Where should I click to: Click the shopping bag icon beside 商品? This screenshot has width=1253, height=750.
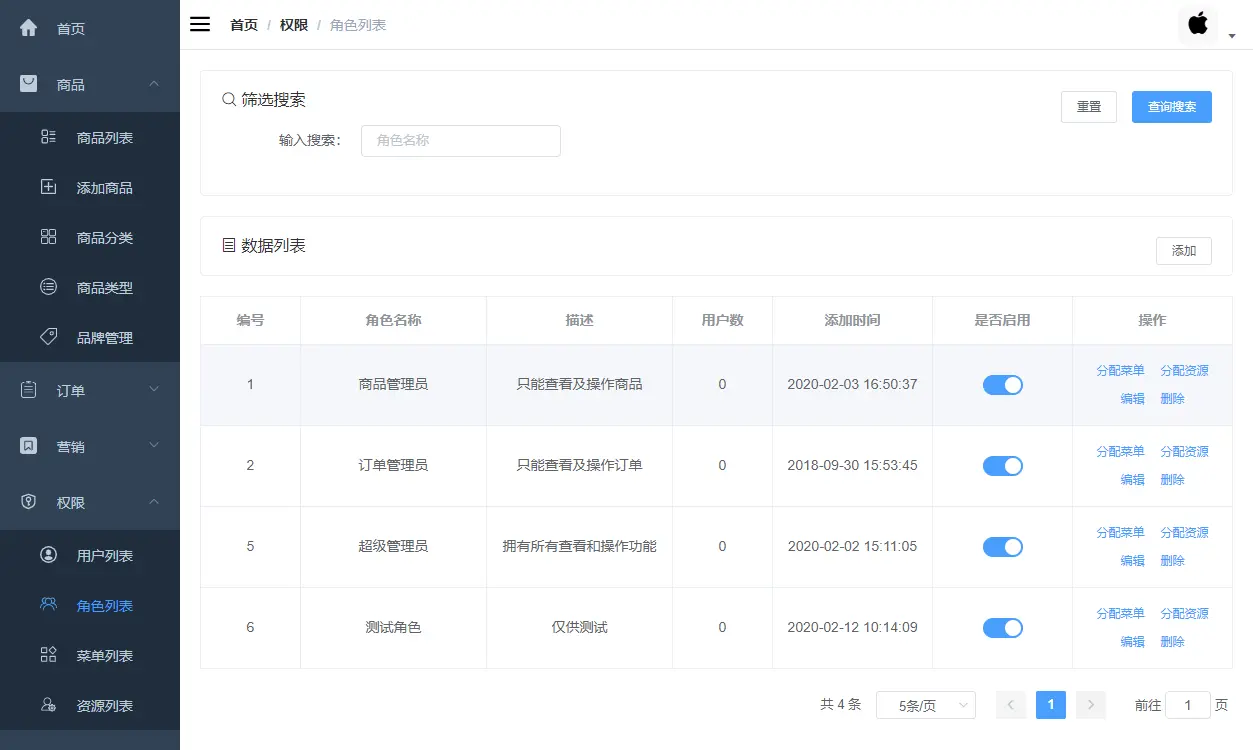(x=29, y=84)
